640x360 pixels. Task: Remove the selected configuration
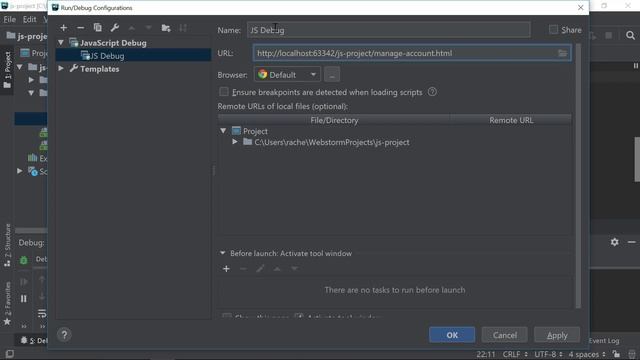click(x=80, y=28)
